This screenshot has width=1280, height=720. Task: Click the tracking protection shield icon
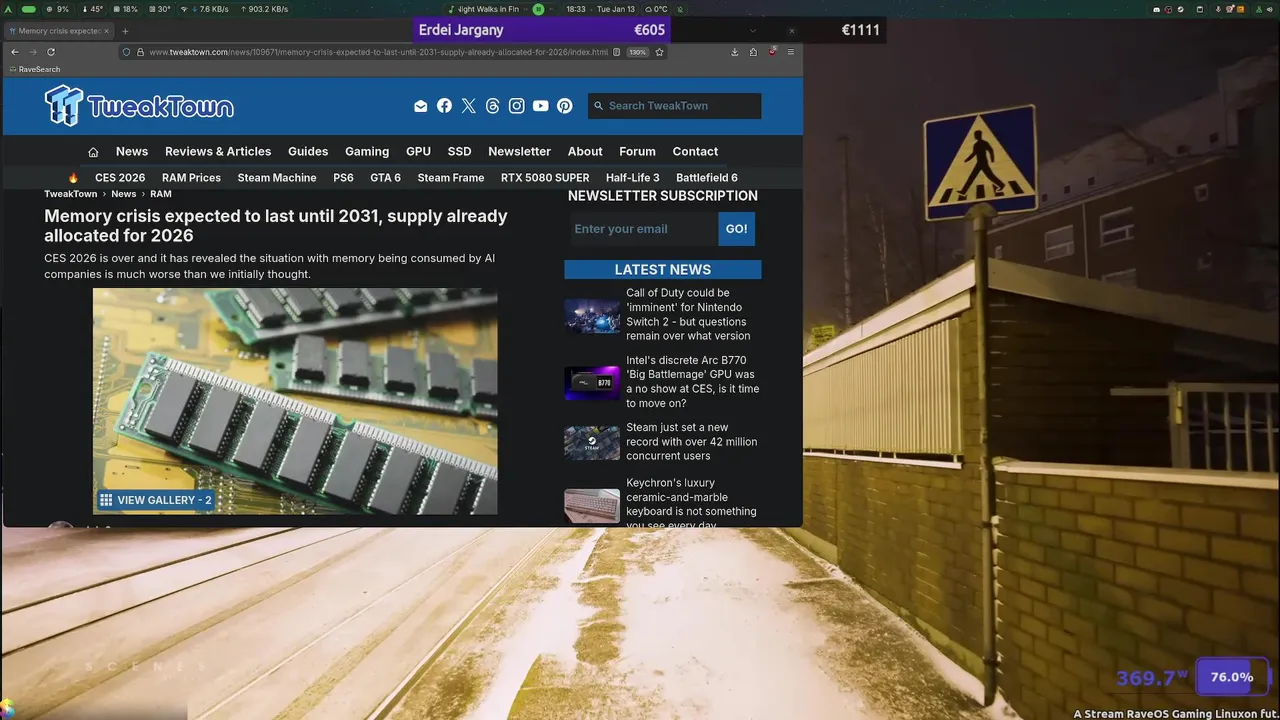point(127,52)
